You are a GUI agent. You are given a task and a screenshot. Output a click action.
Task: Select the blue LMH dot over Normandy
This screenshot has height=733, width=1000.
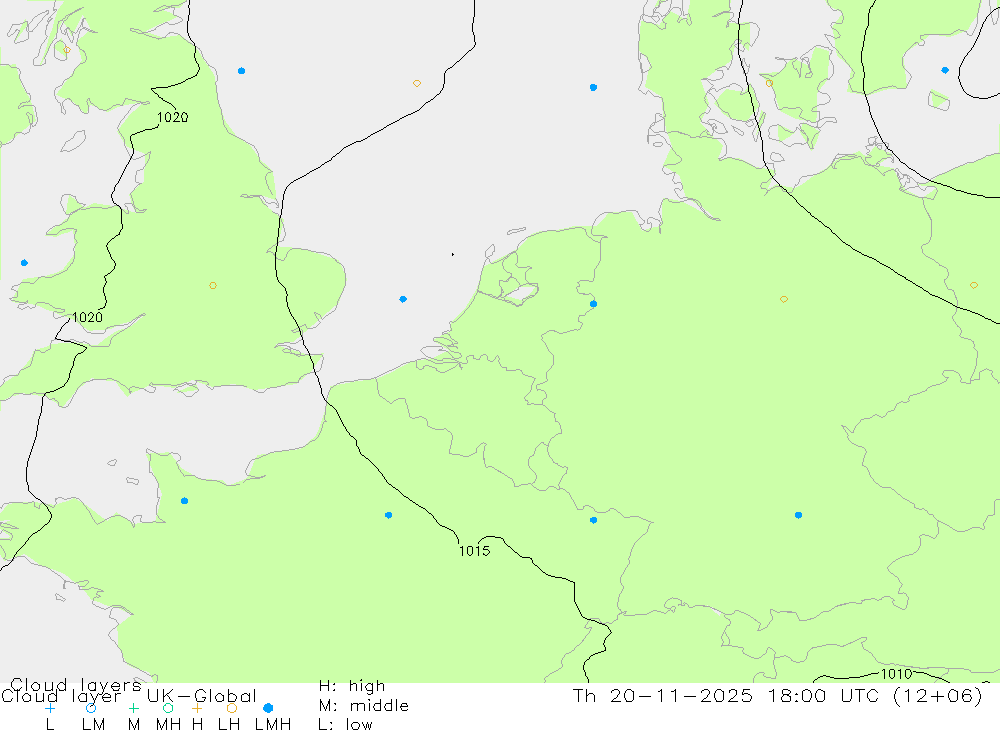pyautogui.click(x=184, y=501)
